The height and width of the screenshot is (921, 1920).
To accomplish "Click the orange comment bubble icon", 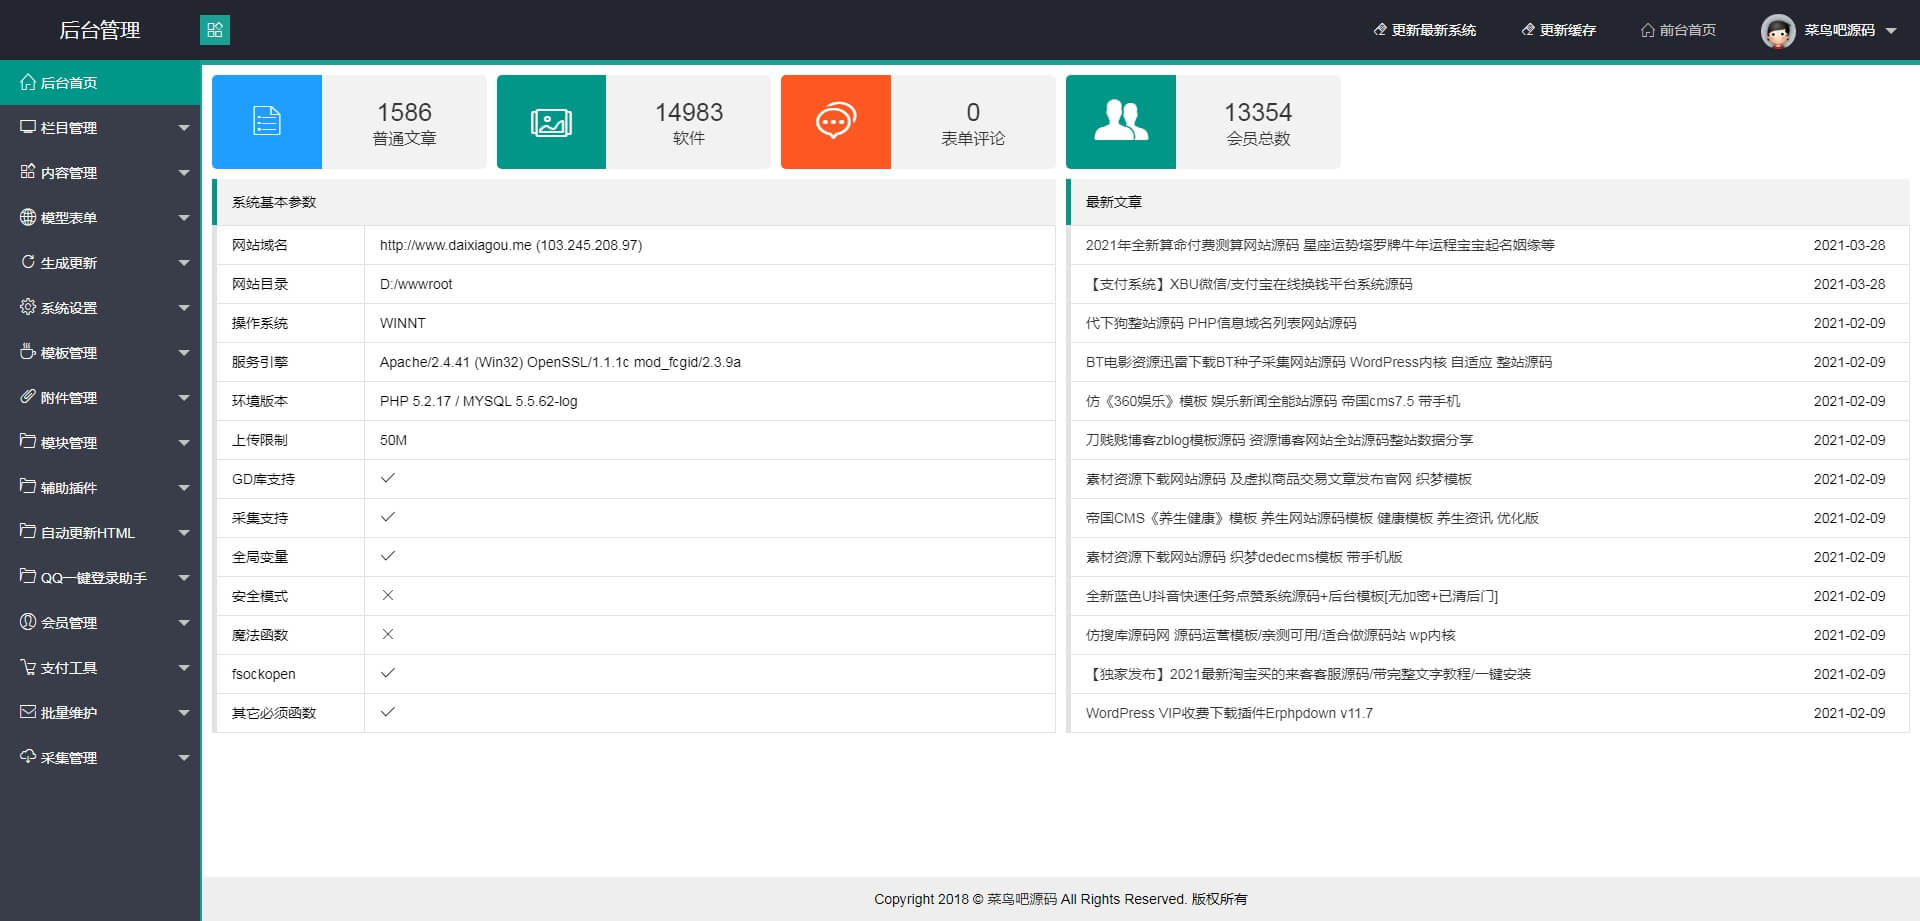I will (x=835, y=122).
